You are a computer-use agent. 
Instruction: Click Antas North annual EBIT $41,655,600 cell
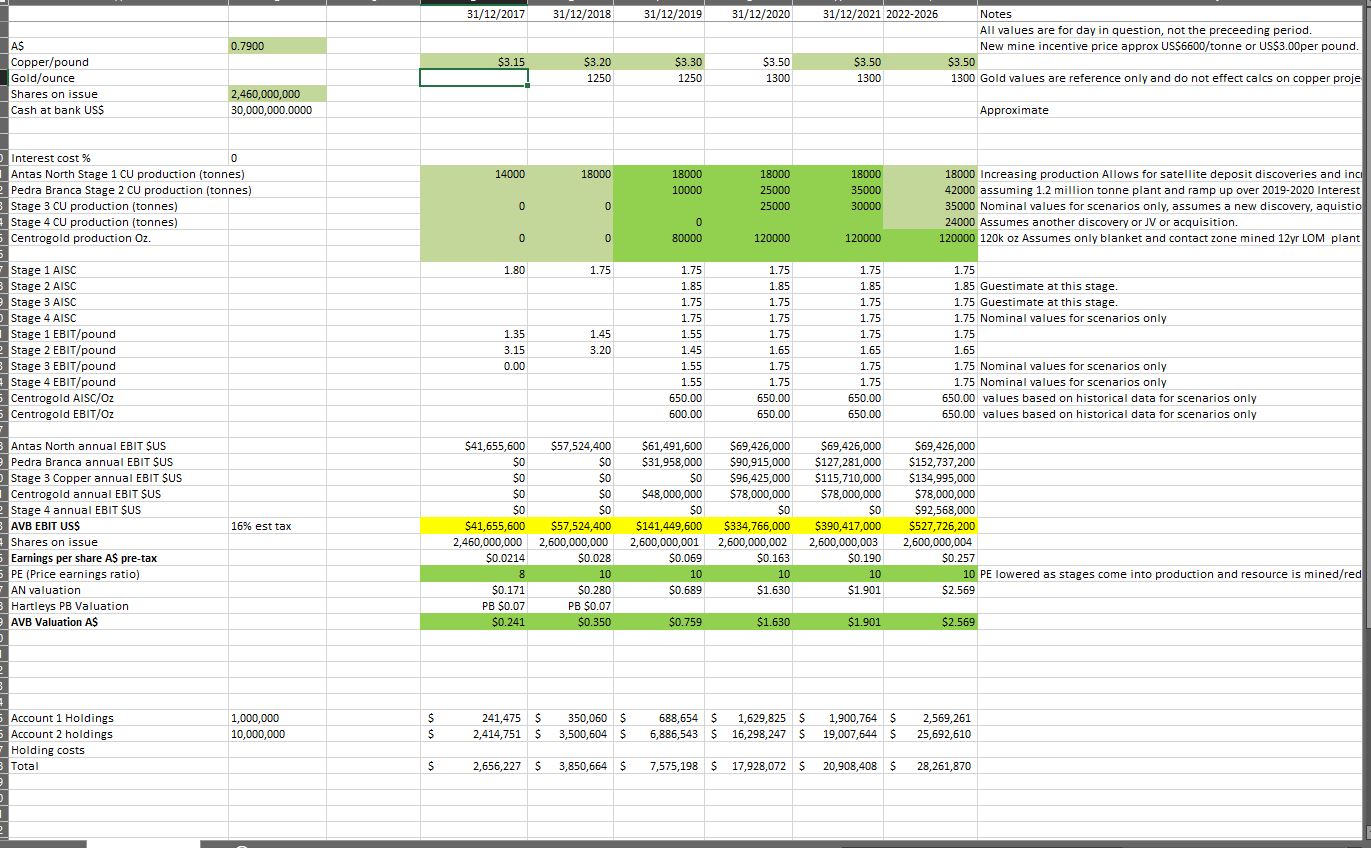(x=474, y=446)
